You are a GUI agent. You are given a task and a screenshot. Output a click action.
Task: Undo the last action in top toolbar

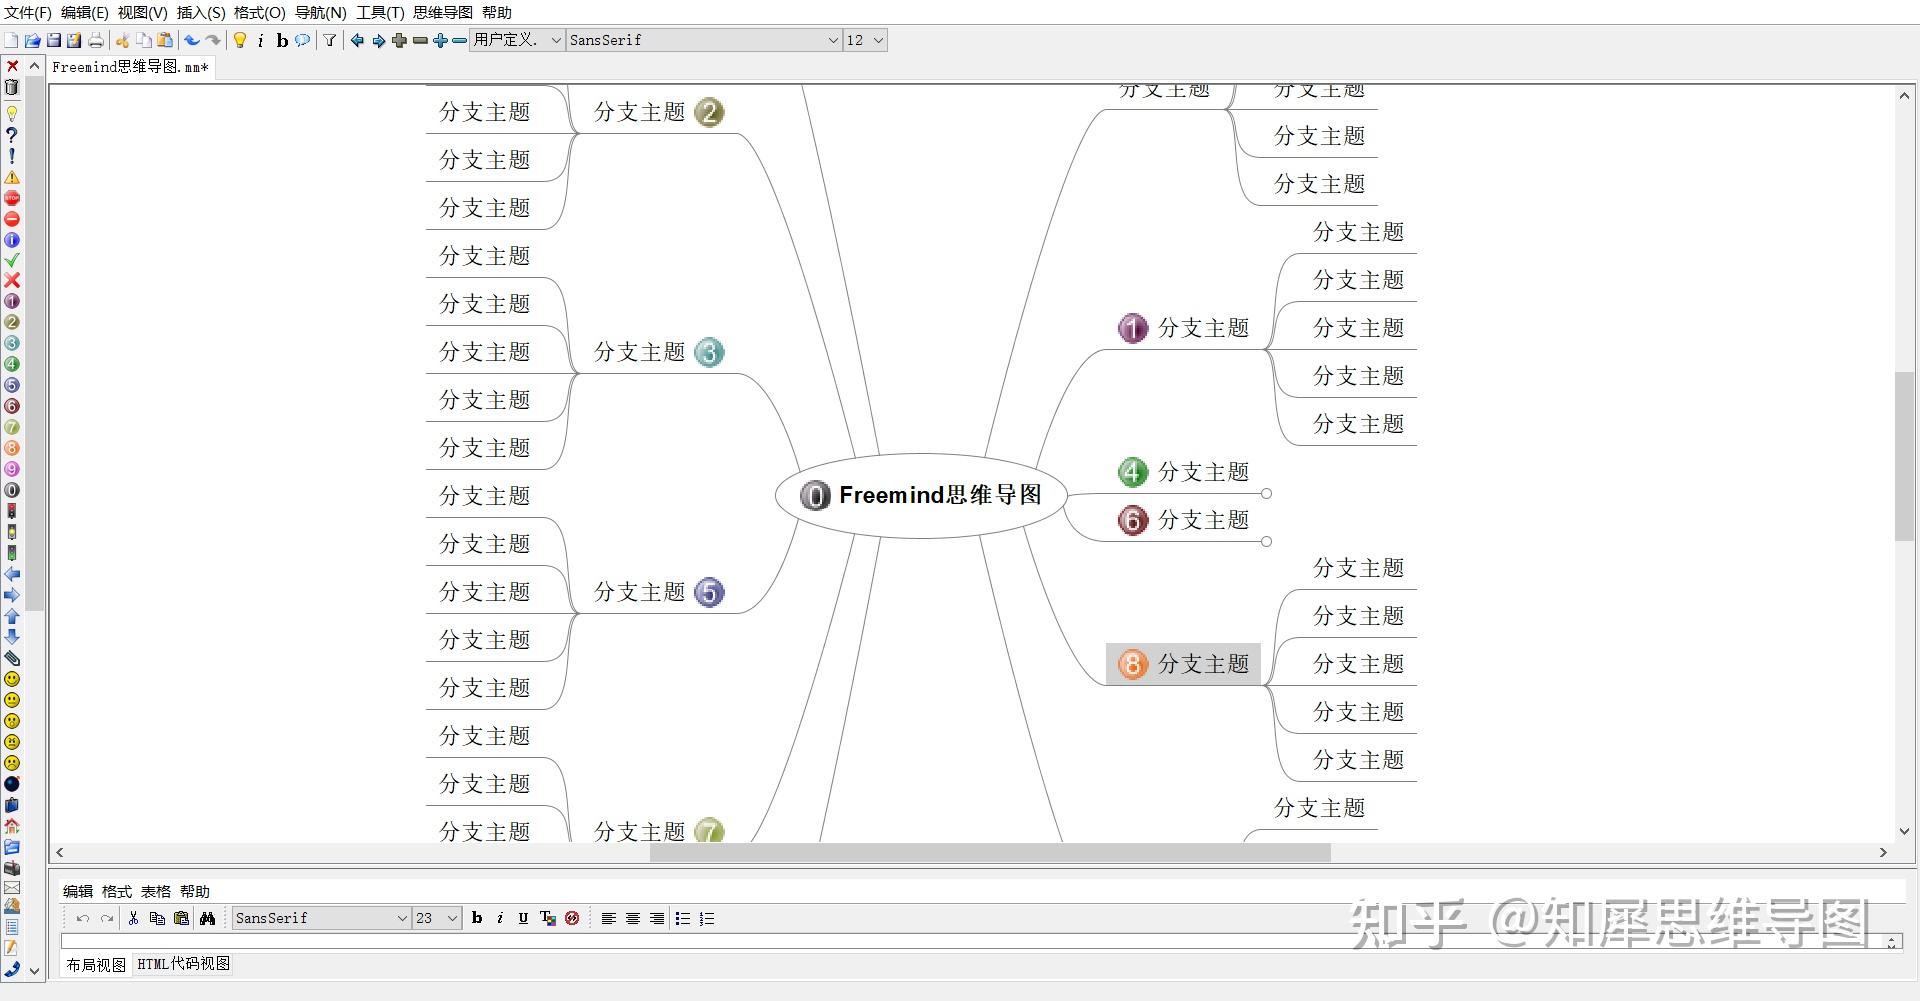191,40
